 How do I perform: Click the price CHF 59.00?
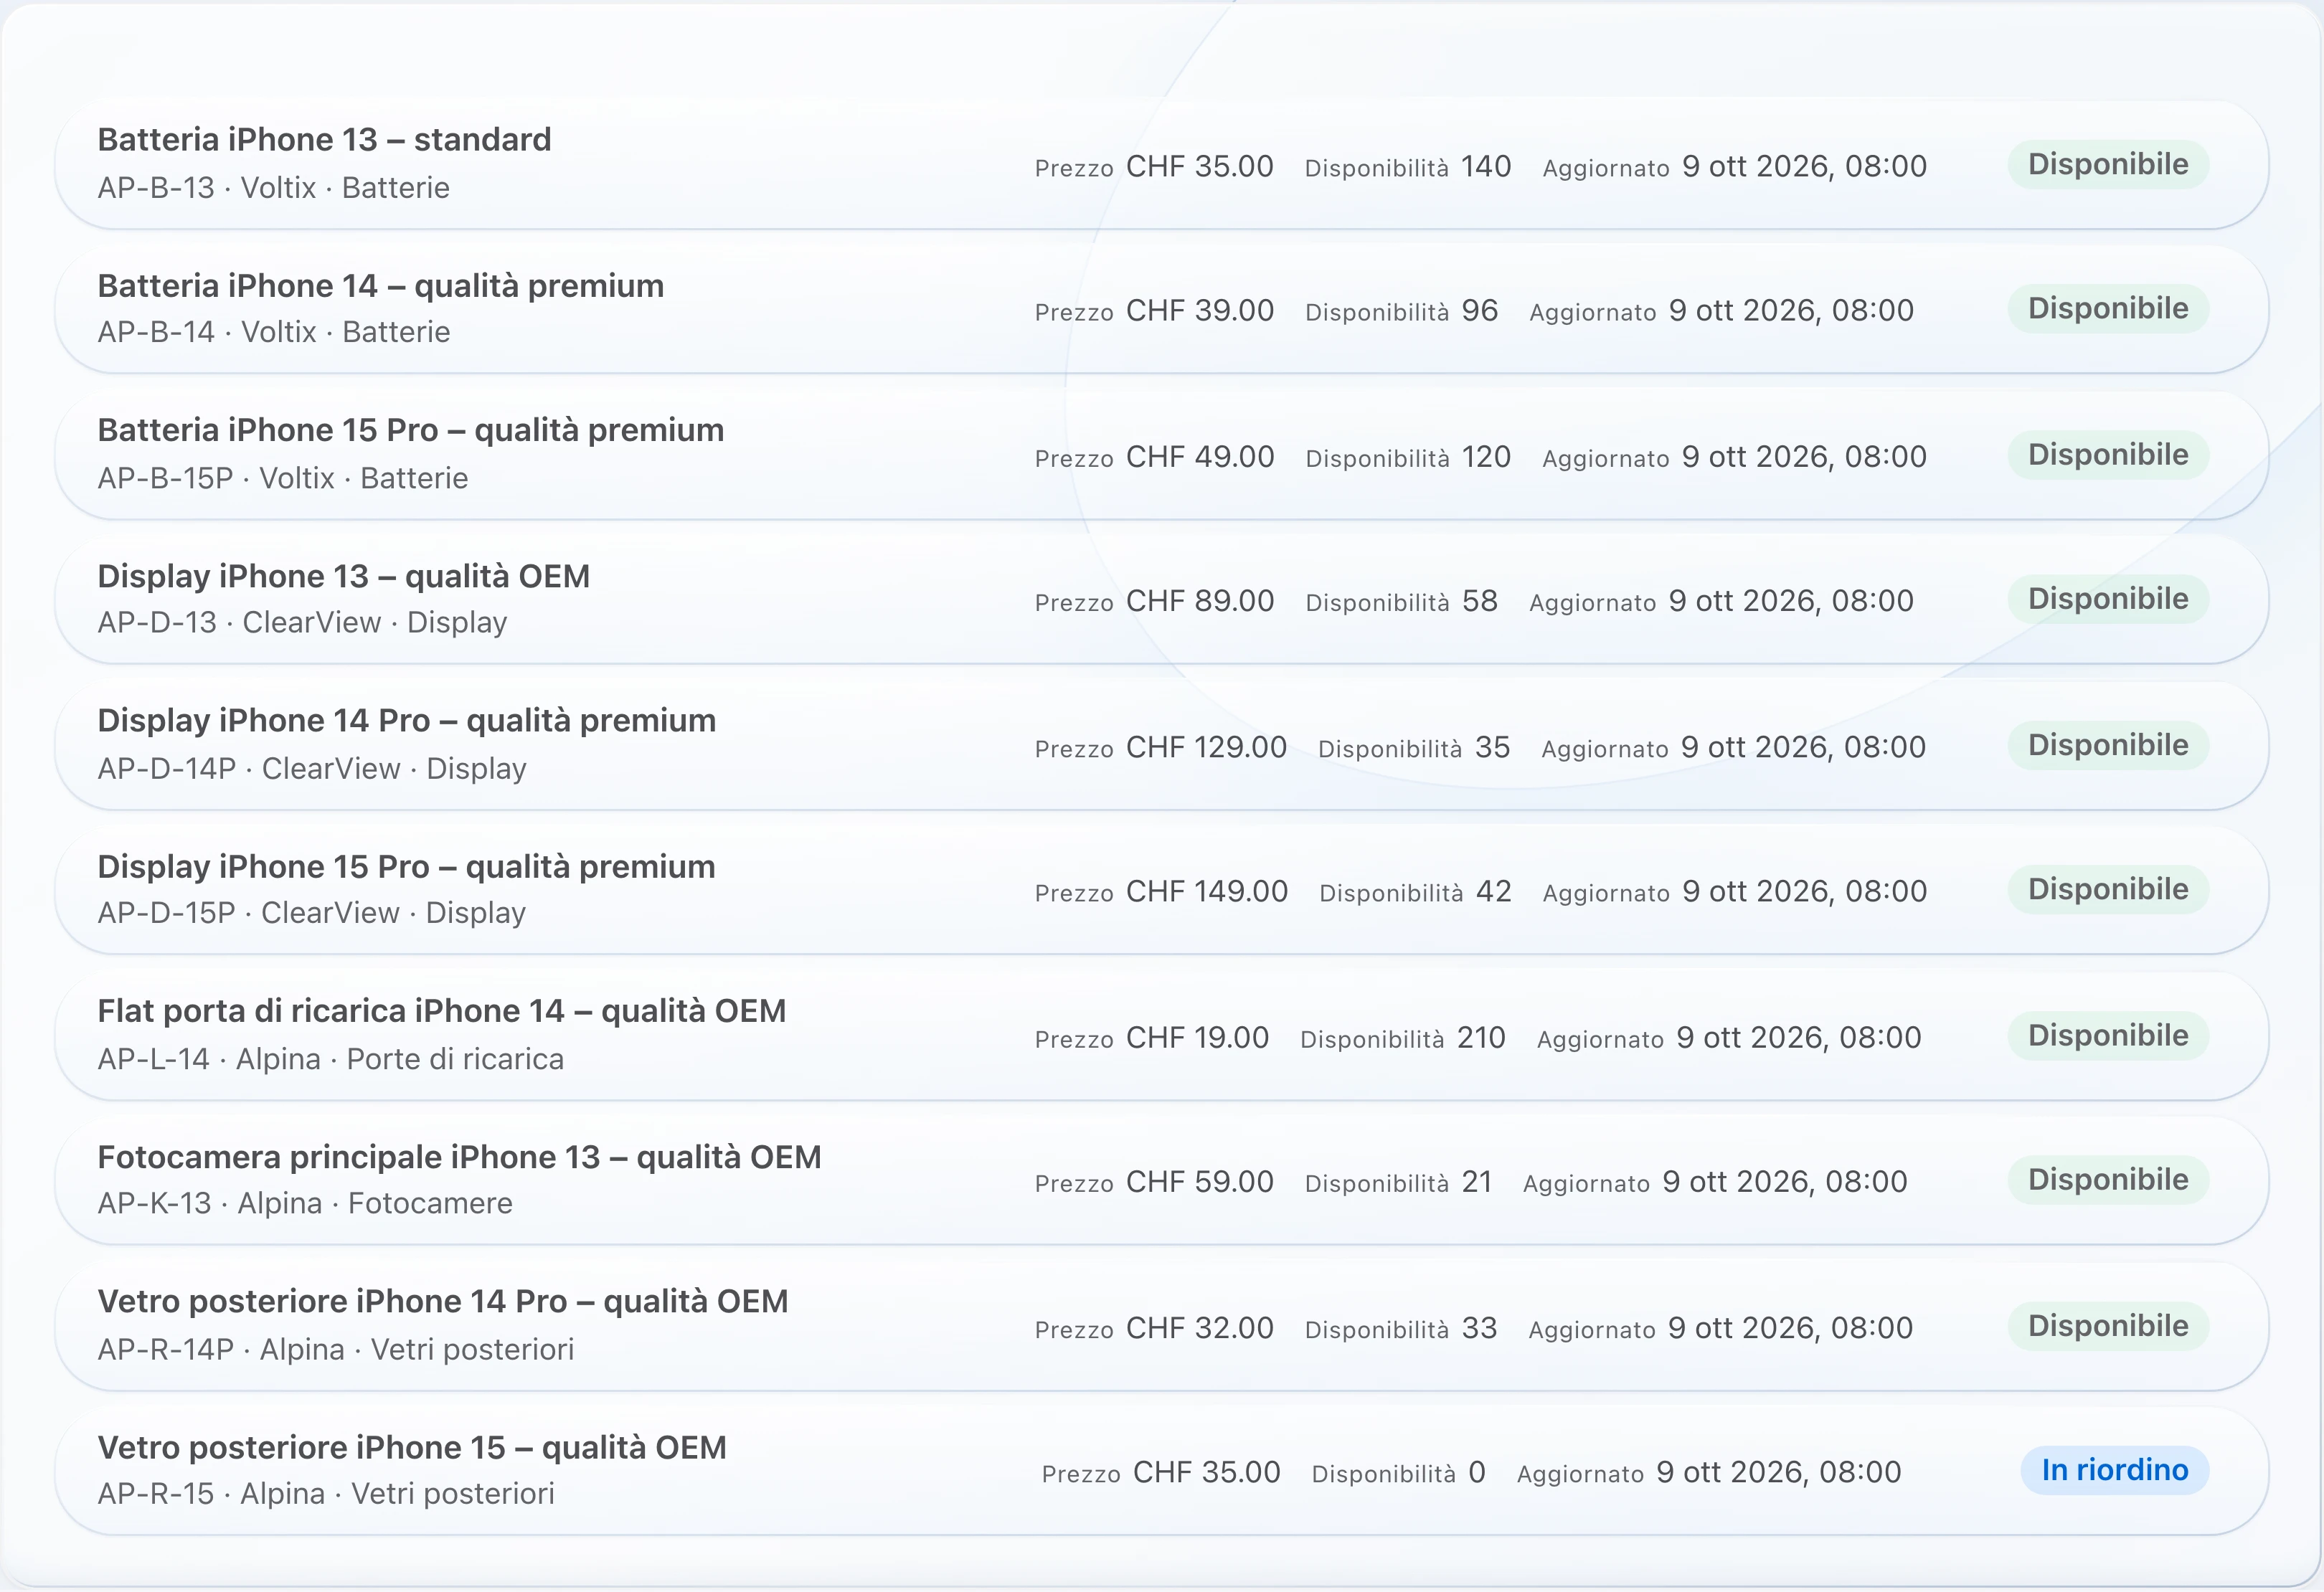pyautogui.click(x=1200, y=1182)
